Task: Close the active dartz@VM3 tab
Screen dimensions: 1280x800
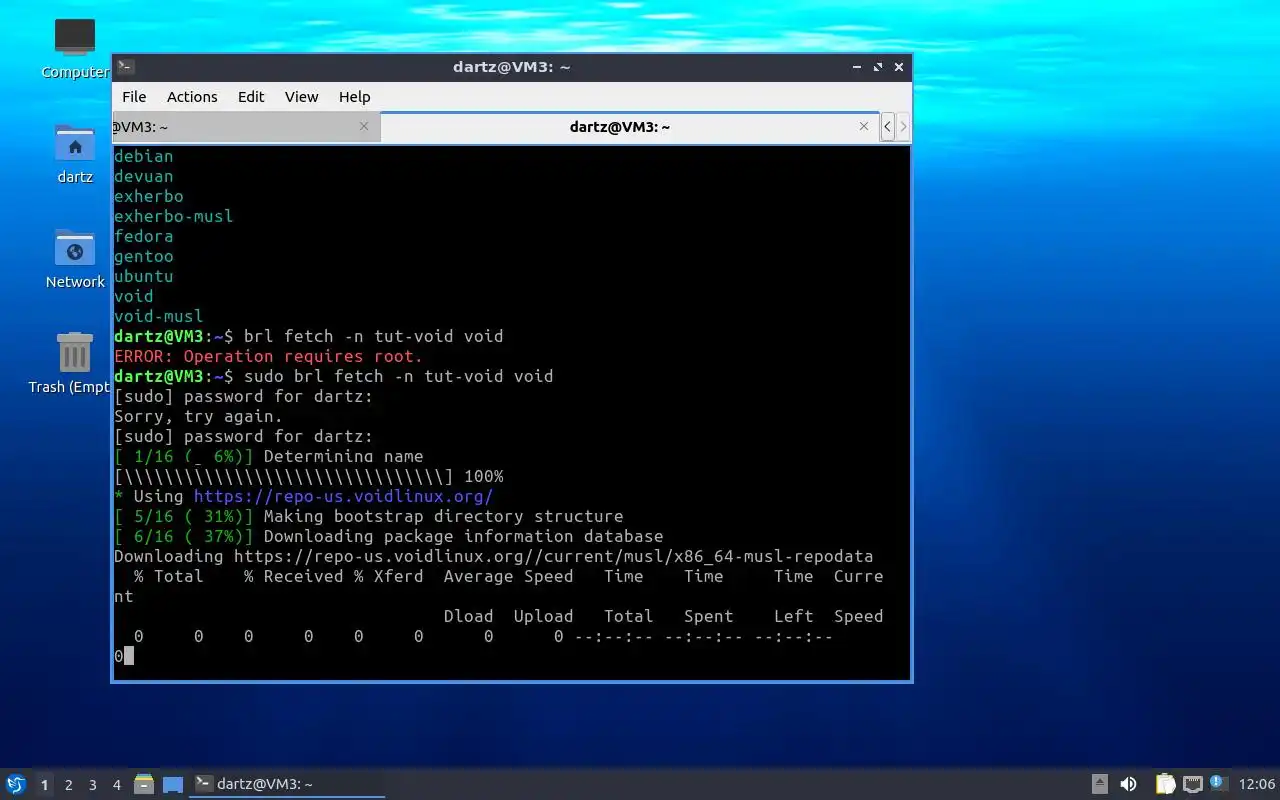Action: coord(864,126)
